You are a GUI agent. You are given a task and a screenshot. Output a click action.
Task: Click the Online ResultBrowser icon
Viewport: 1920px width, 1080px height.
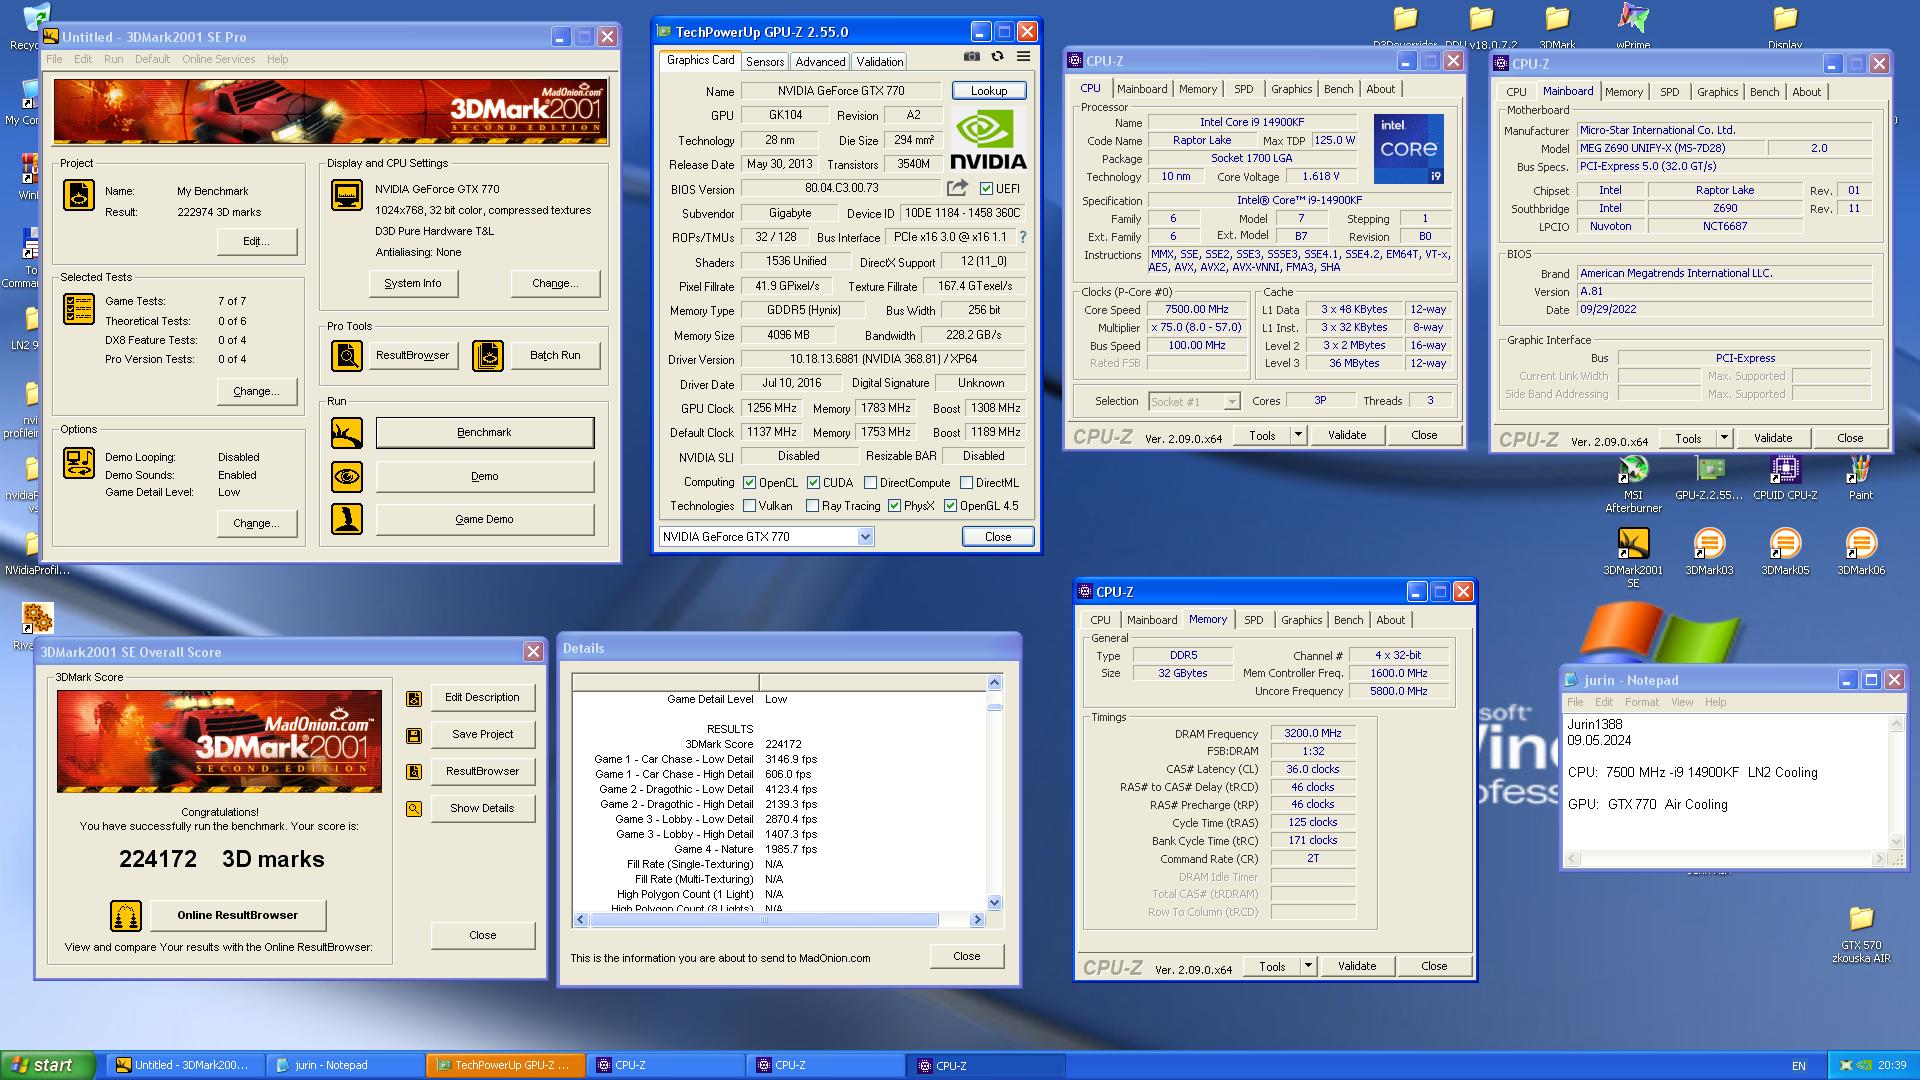coord(125,915)
